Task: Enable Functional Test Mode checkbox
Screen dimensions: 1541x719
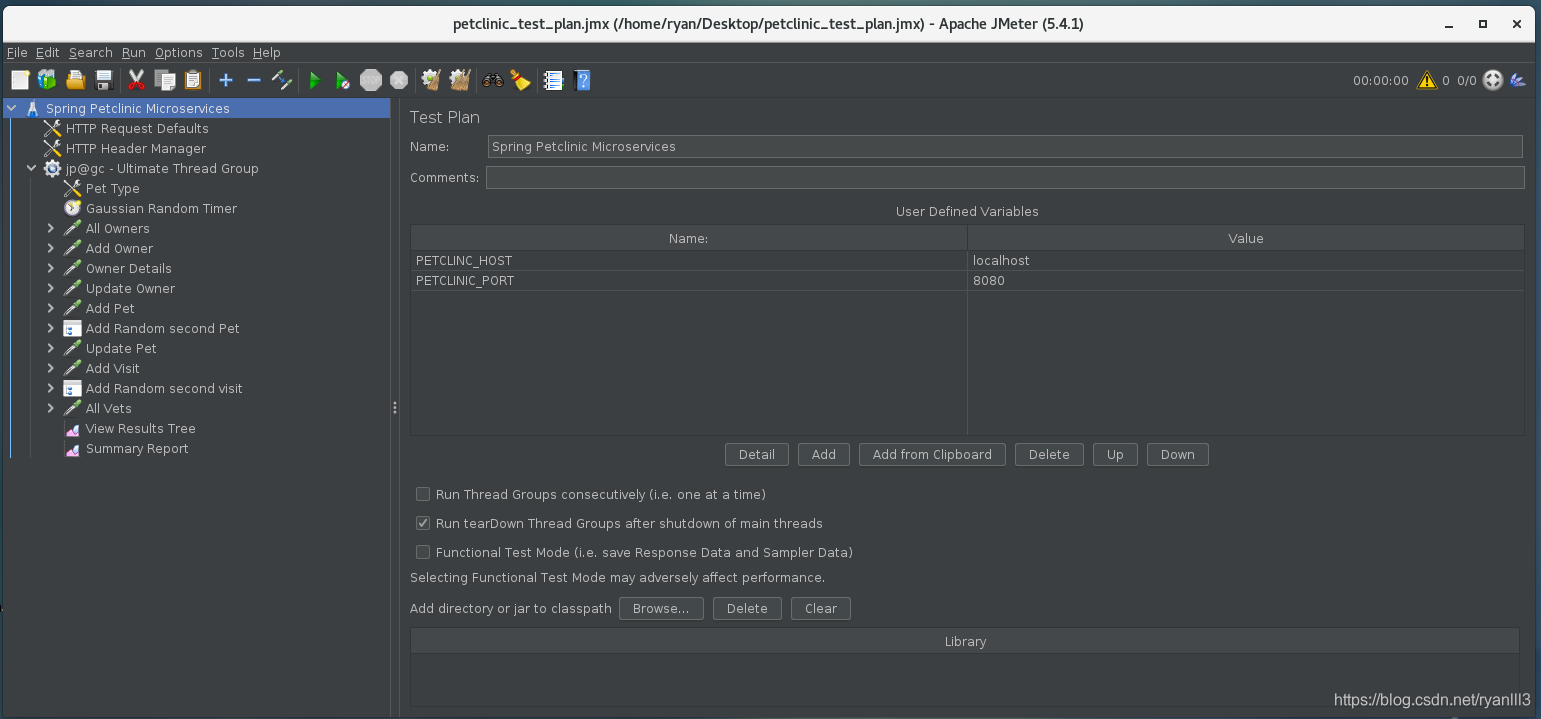Action: pyautogui.click(x=423, y=552)
